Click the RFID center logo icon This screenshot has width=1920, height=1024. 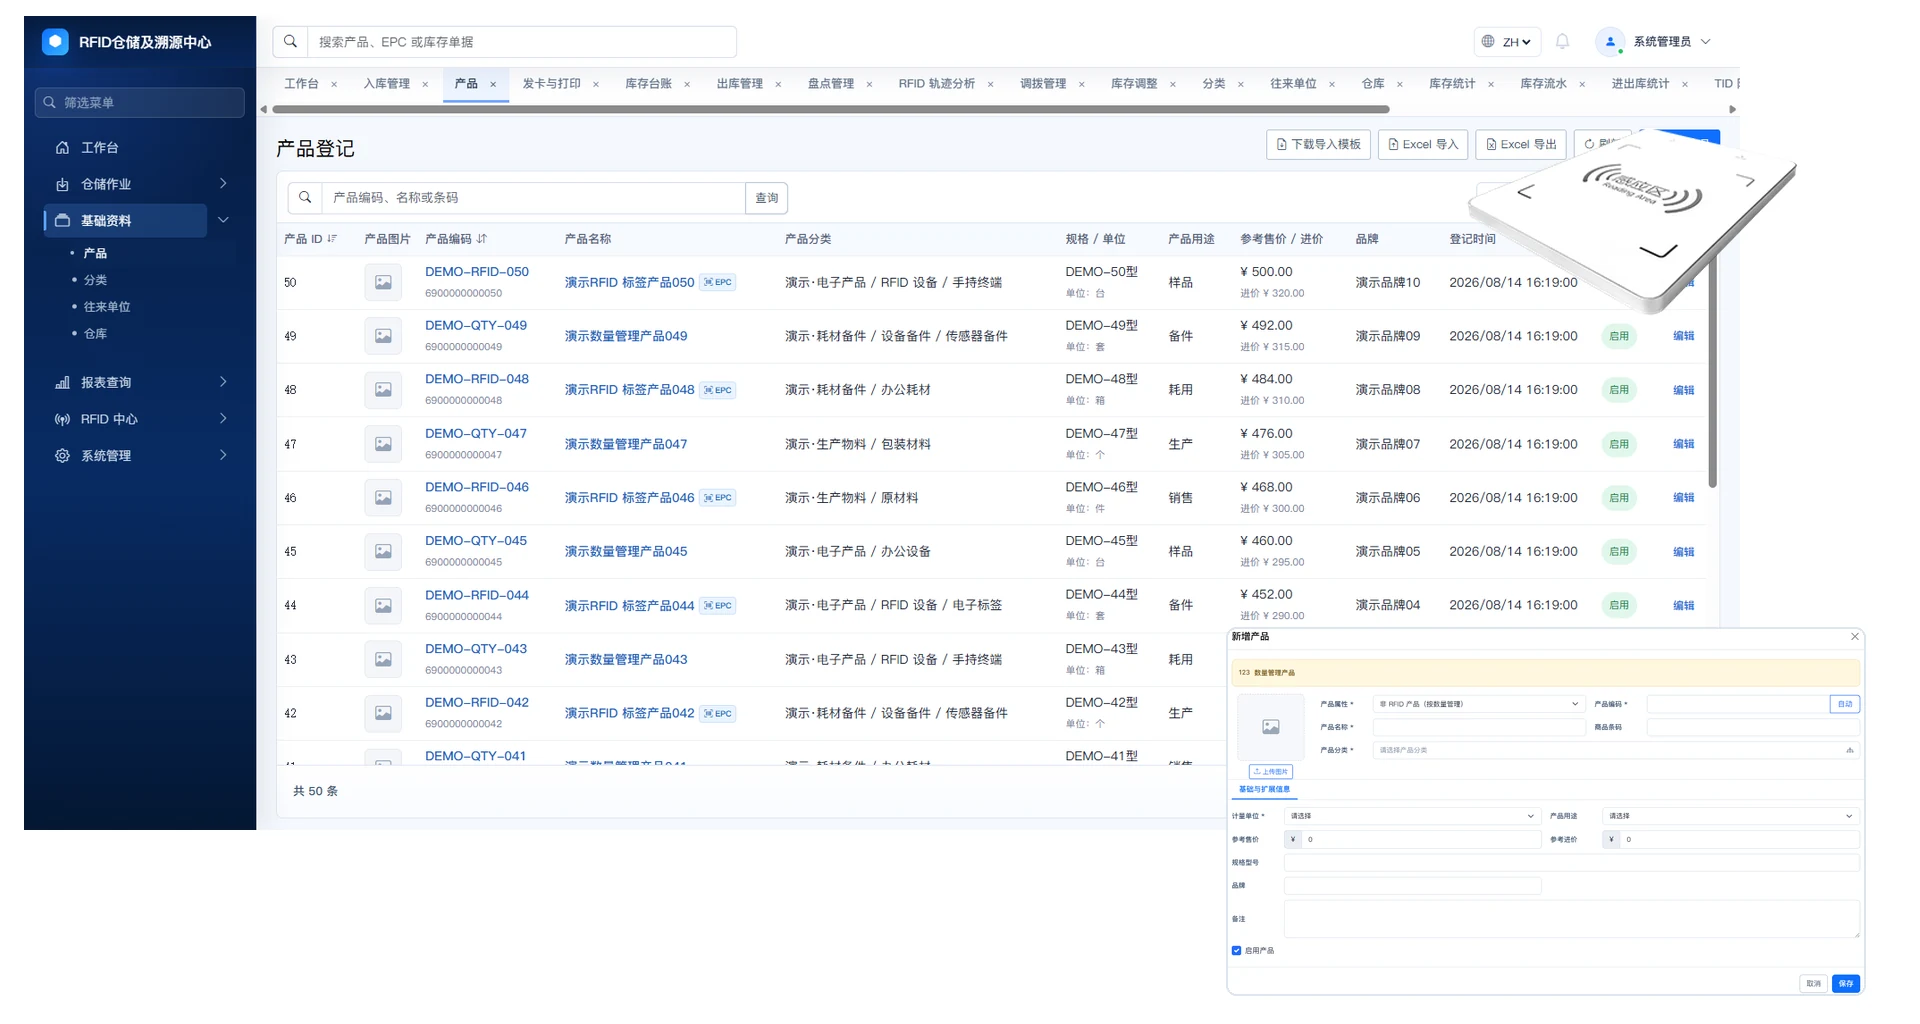point(55,41)
